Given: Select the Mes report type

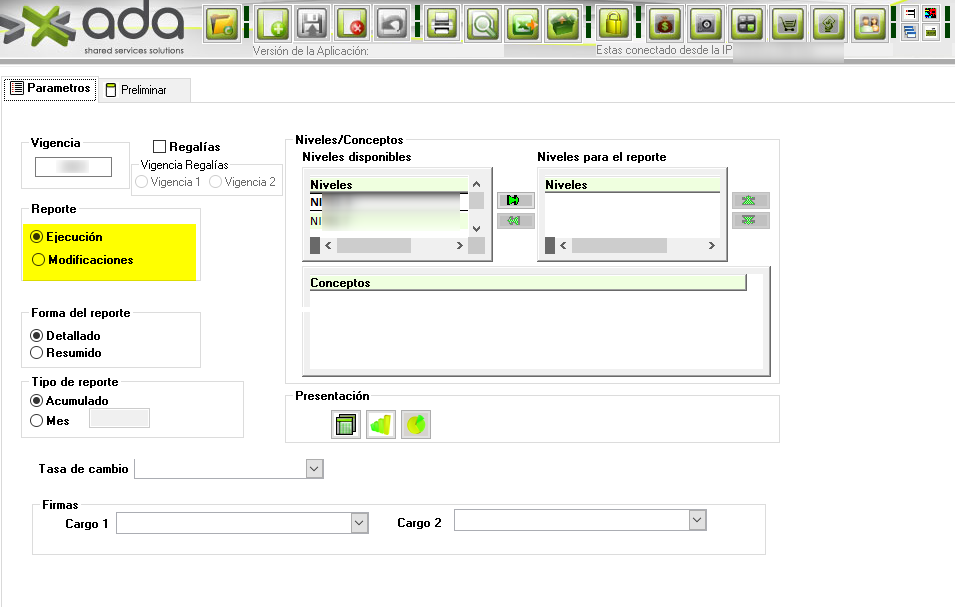Looking at the screenshot, I should [x=38, y=421].
